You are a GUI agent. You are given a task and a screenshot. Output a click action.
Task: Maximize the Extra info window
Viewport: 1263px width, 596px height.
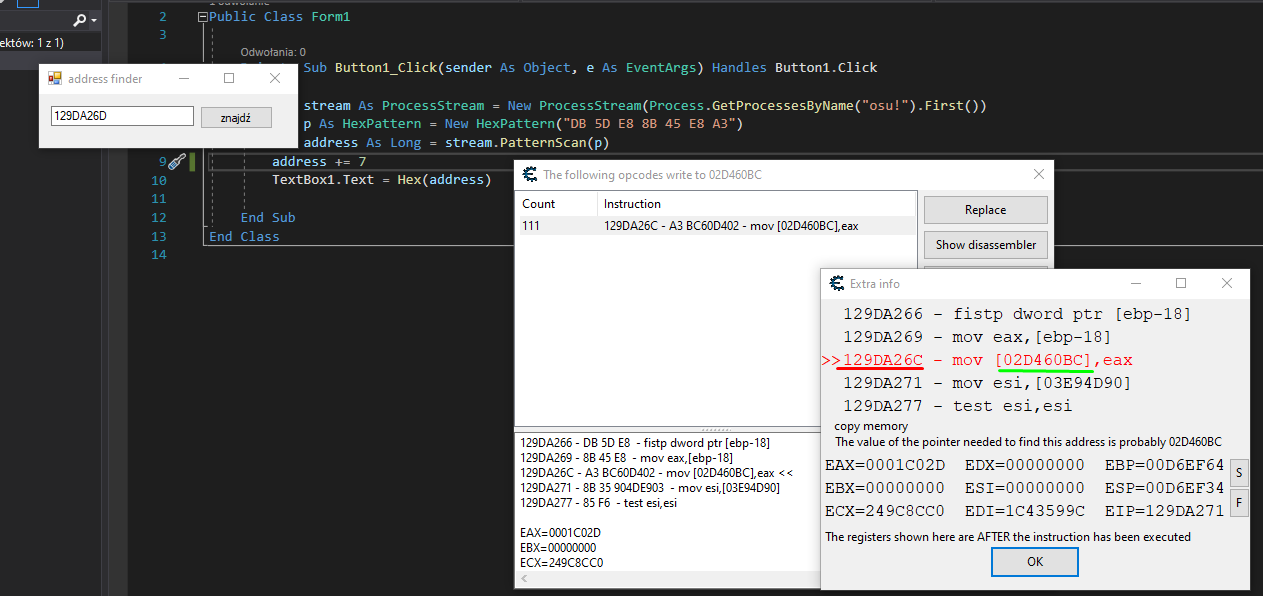tap(1180, 284)
